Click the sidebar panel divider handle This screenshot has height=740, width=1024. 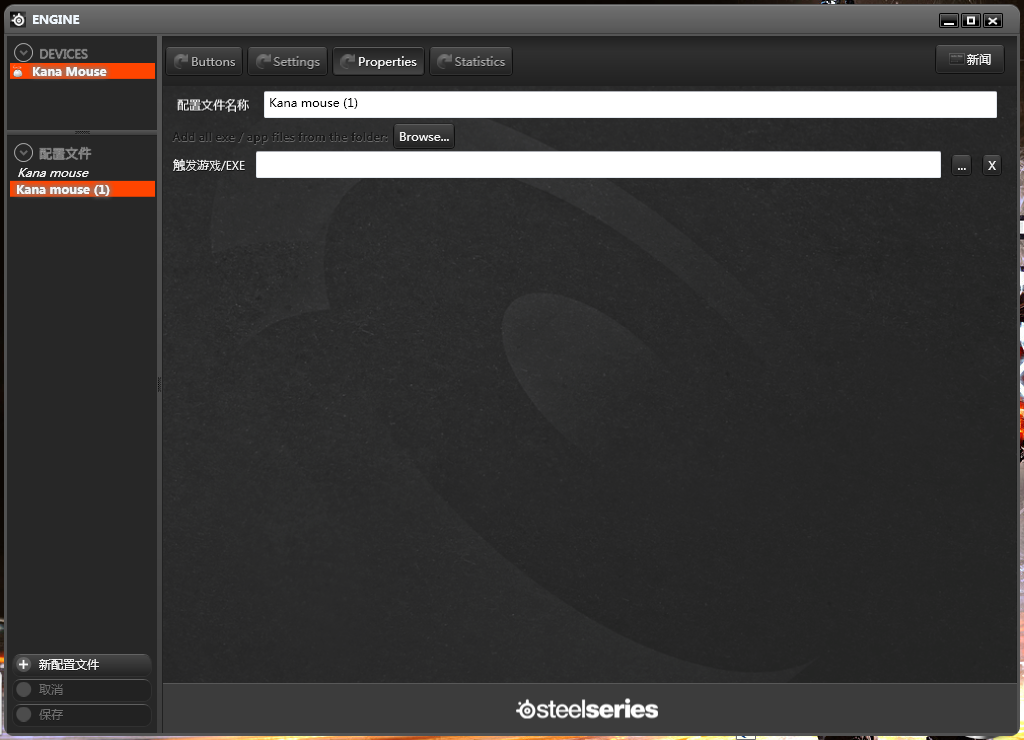coord(82,132)
